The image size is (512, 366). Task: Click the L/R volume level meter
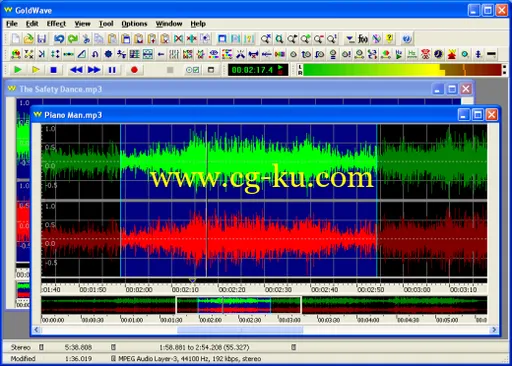(402, 70)
